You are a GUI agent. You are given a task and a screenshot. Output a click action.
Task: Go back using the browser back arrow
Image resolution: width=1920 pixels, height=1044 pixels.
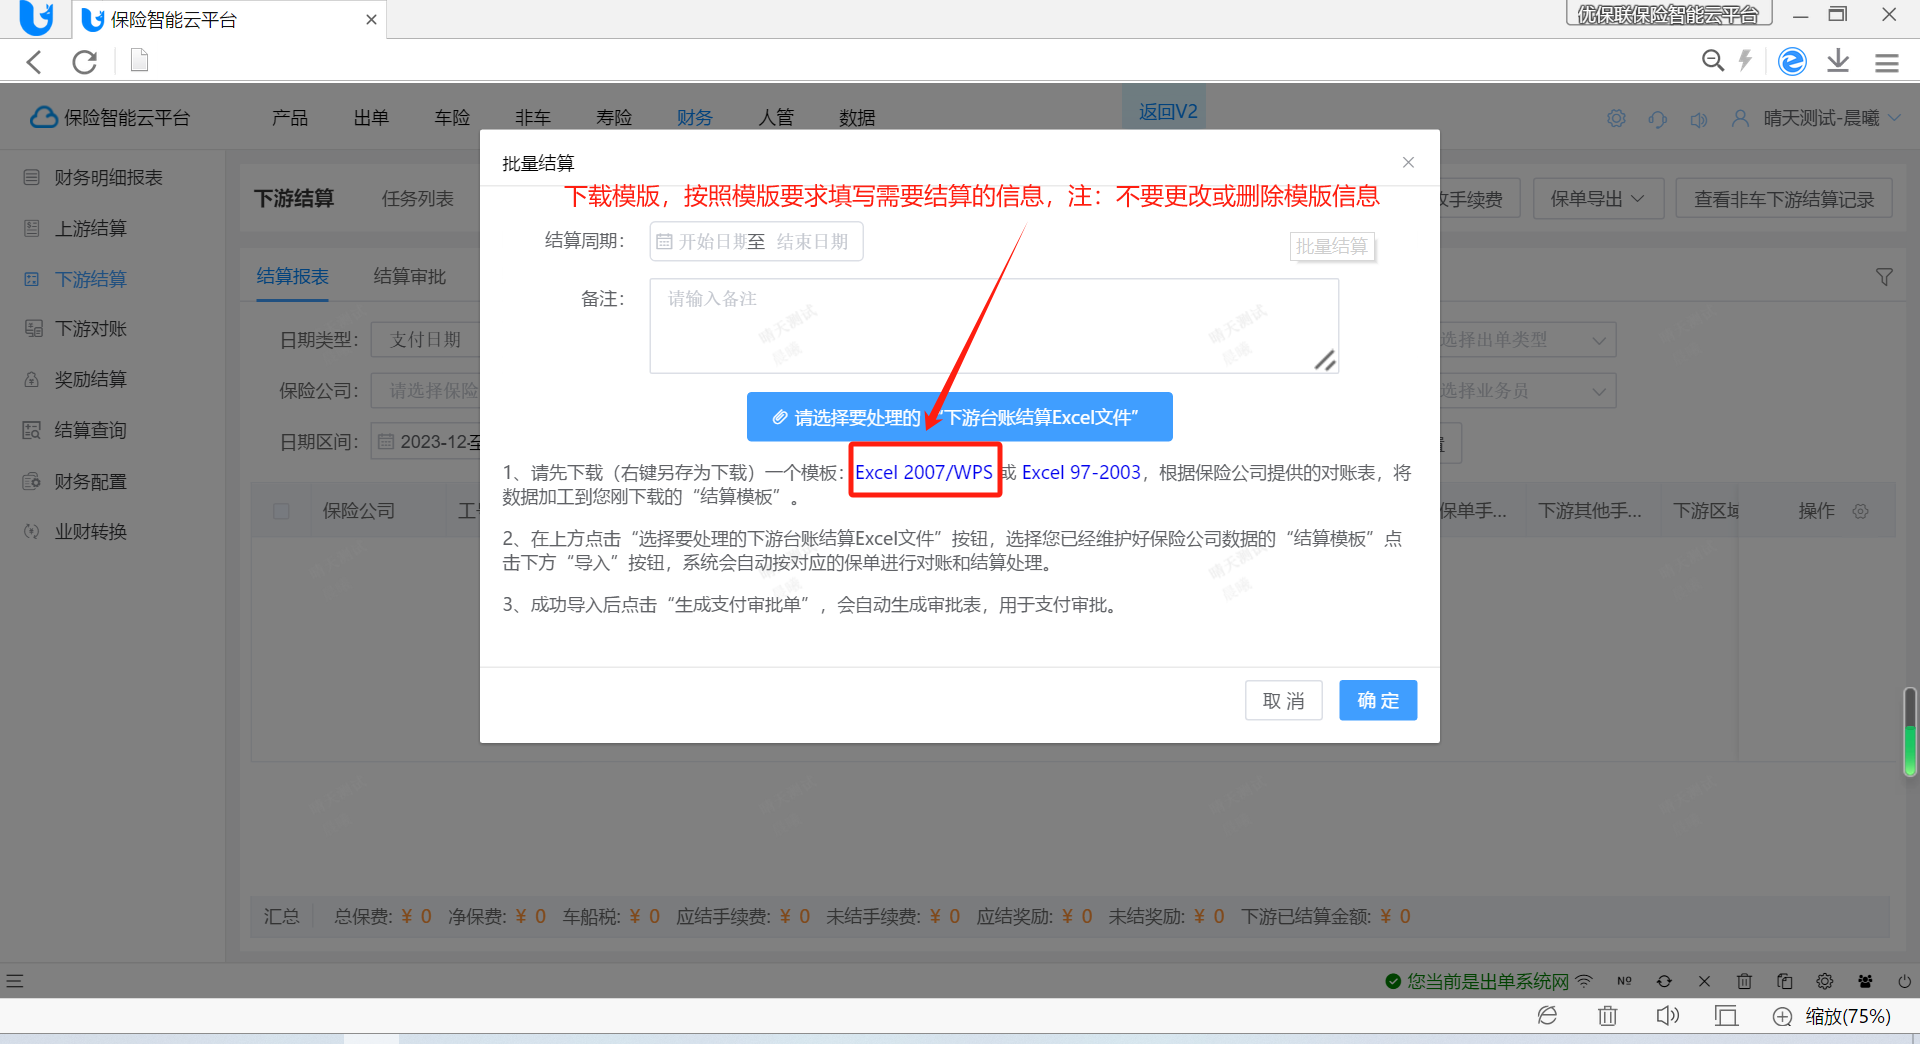[x=35, y=62]
